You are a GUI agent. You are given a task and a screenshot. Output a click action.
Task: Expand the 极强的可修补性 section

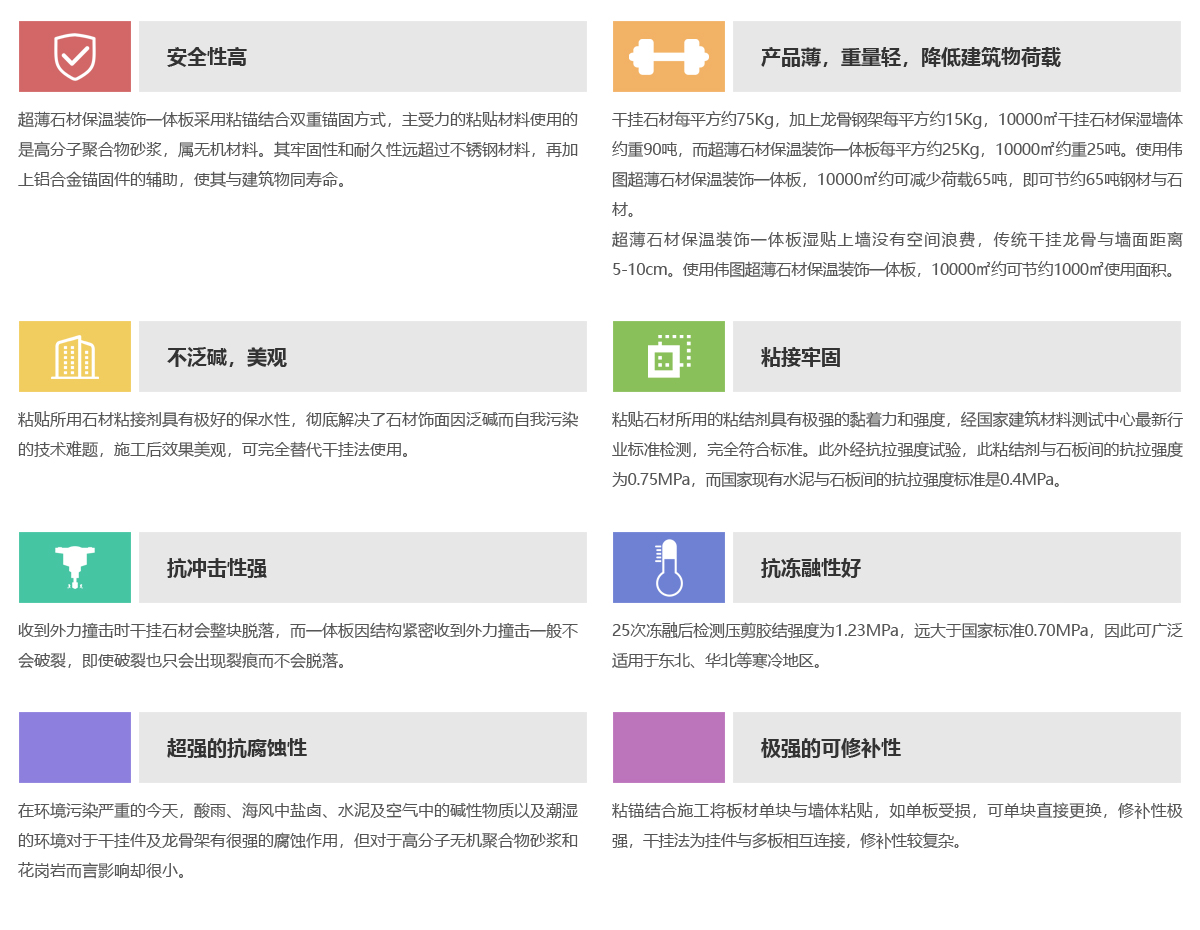click(x=955, y=747)
